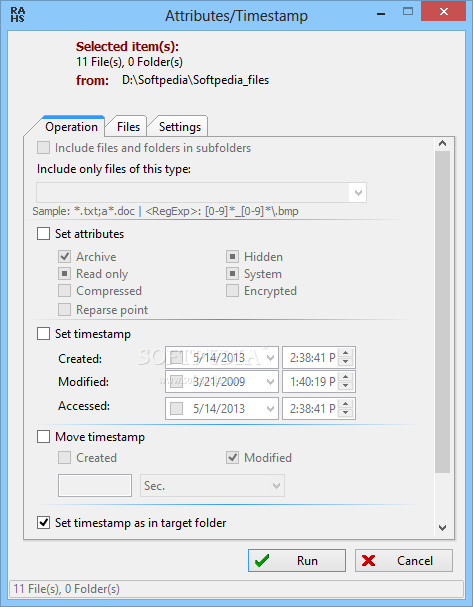The image size is (473, 607).
Task: Open the Modified date picker dropdown
Action: (270, 382)
